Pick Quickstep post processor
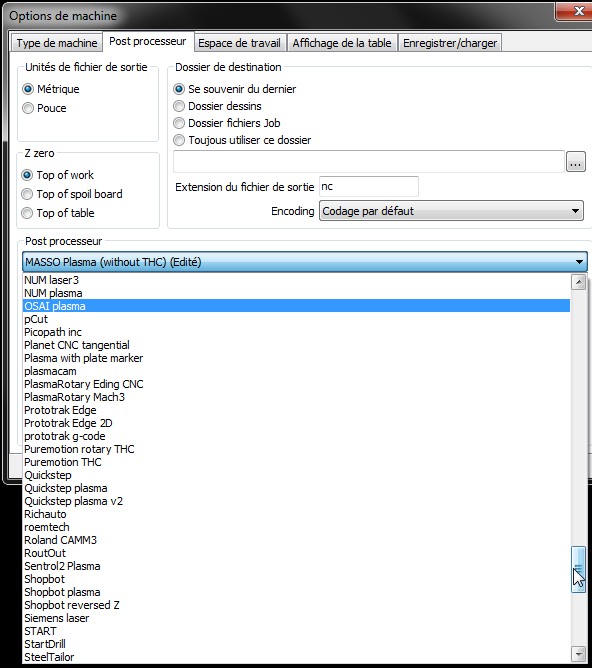 click(x=296, y=475)
